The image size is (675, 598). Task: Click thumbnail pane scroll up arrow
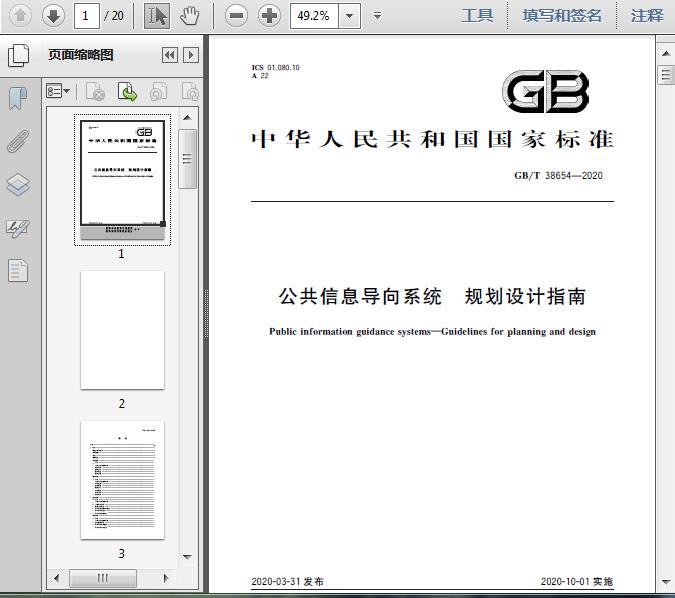187,118
